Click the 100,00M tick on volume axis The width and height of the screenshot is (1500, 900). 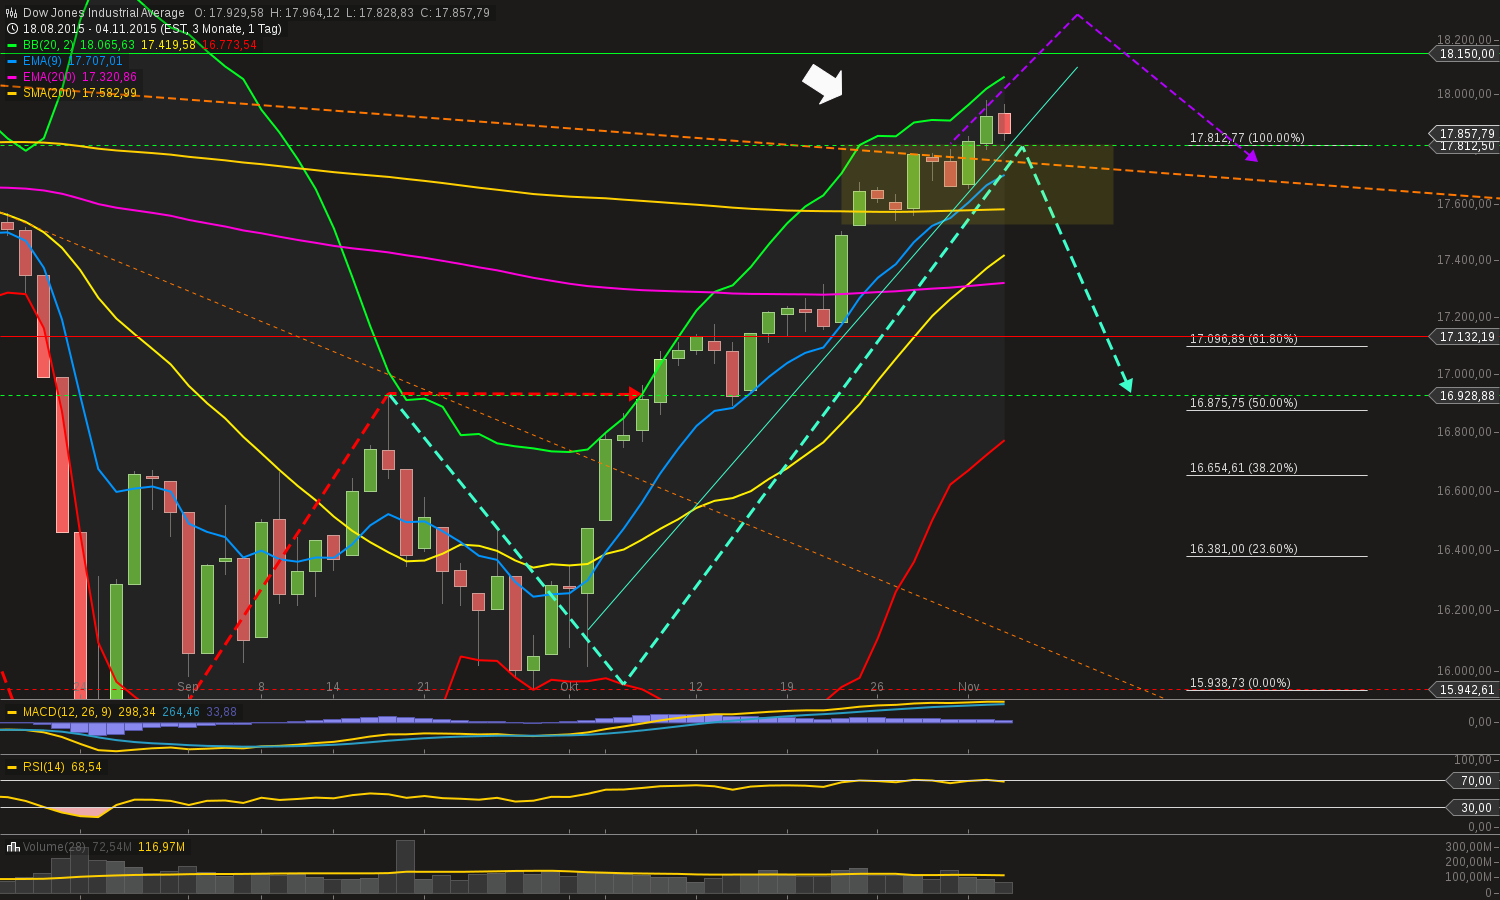pyautogui.click(x=1469, y=877)
